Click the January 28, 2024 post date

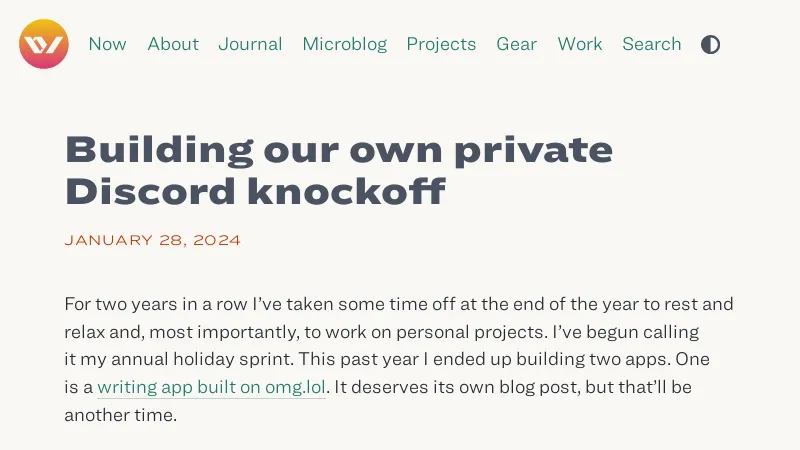pos(152,241)
